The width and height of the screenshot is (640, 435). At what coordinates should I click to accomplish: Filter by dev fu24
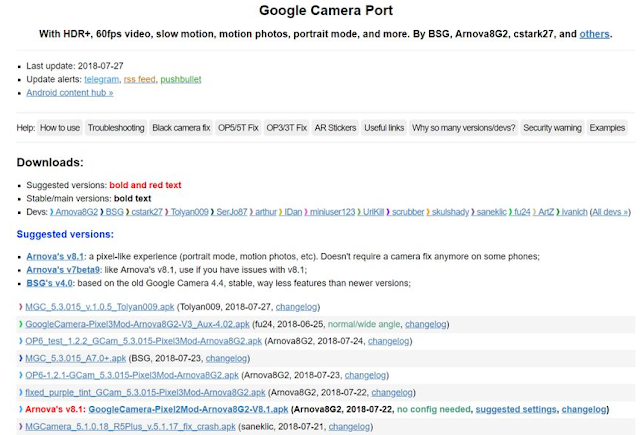pos(522,212)
